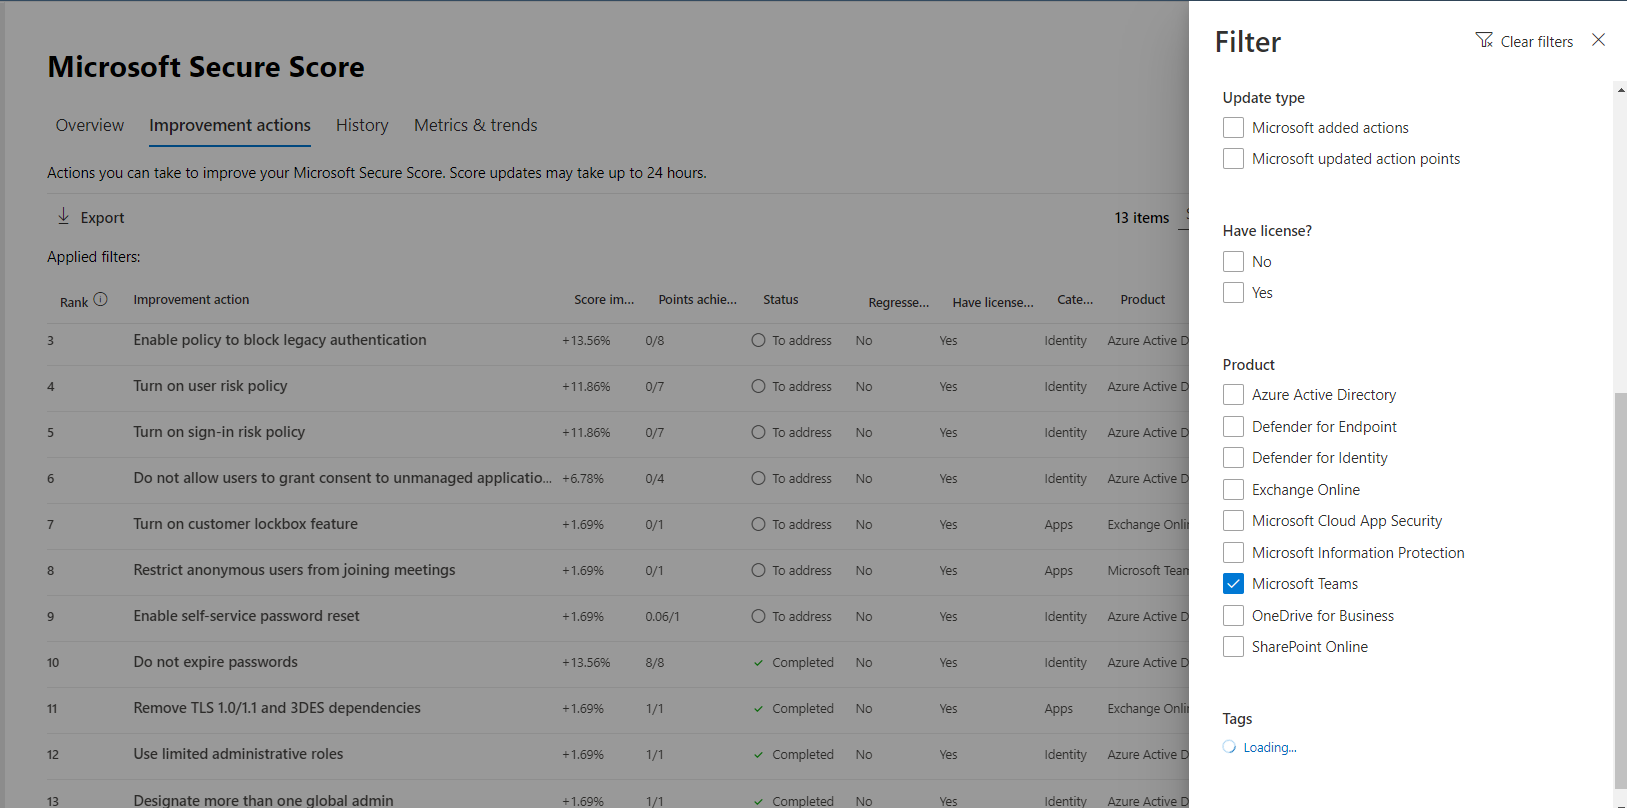Sort by Status column header

click(x=781, y=300)
